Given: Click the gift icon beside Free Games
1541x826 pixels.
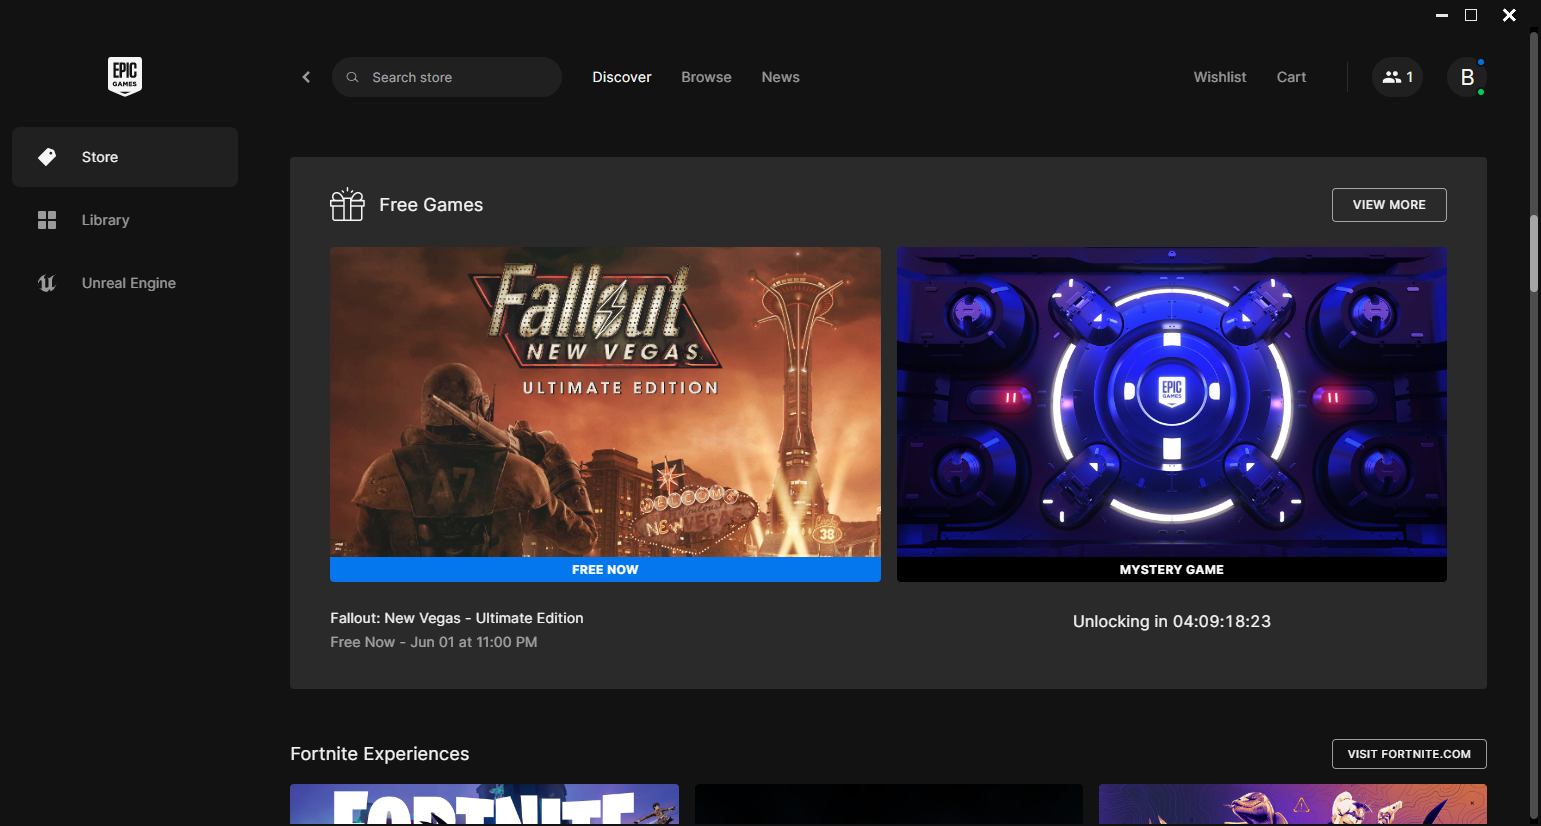Looking at the screenshot, I should [x=347, y=204].
